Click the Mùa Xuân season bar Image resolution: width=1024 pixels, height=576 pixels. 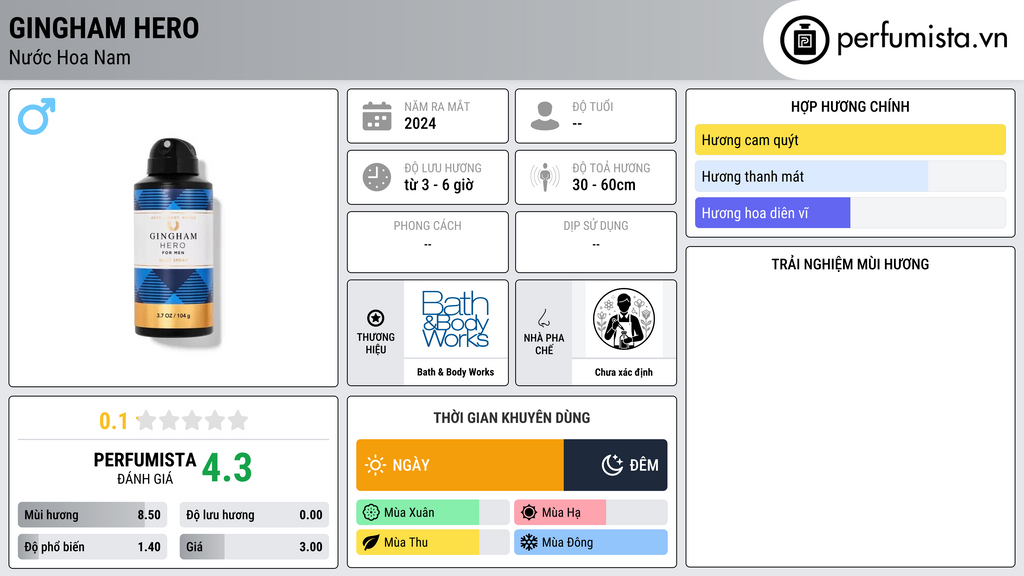point(433,513)
